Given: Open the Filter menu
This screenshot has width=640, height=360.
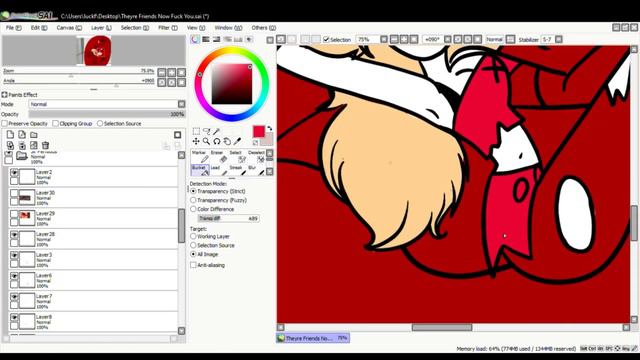Looking at the screenshot, I should click(167, 28).
